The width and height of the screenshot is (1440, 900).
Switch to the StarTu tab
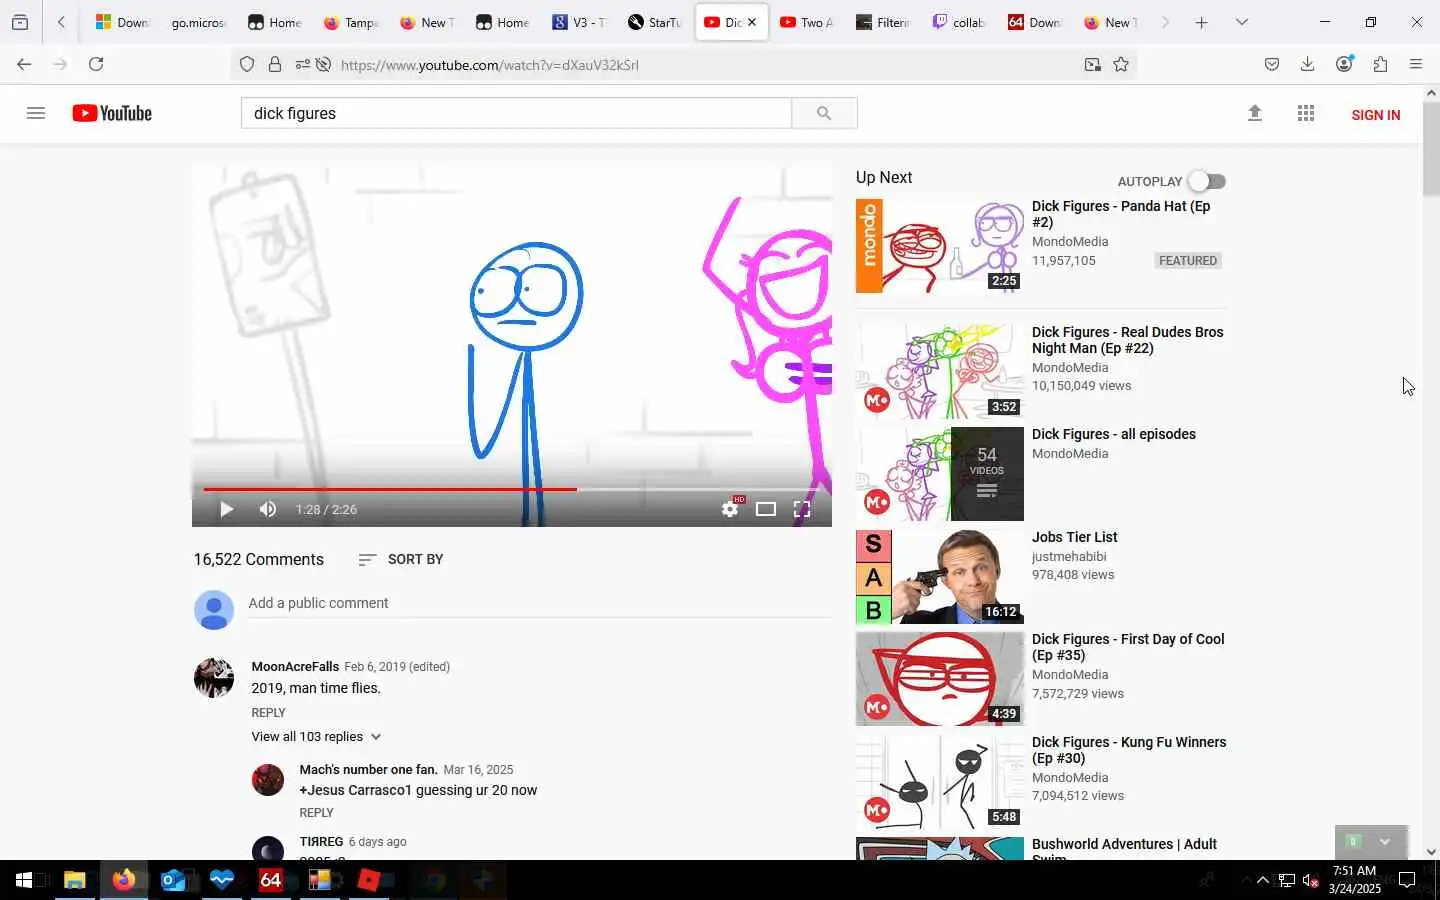(655, 22)
